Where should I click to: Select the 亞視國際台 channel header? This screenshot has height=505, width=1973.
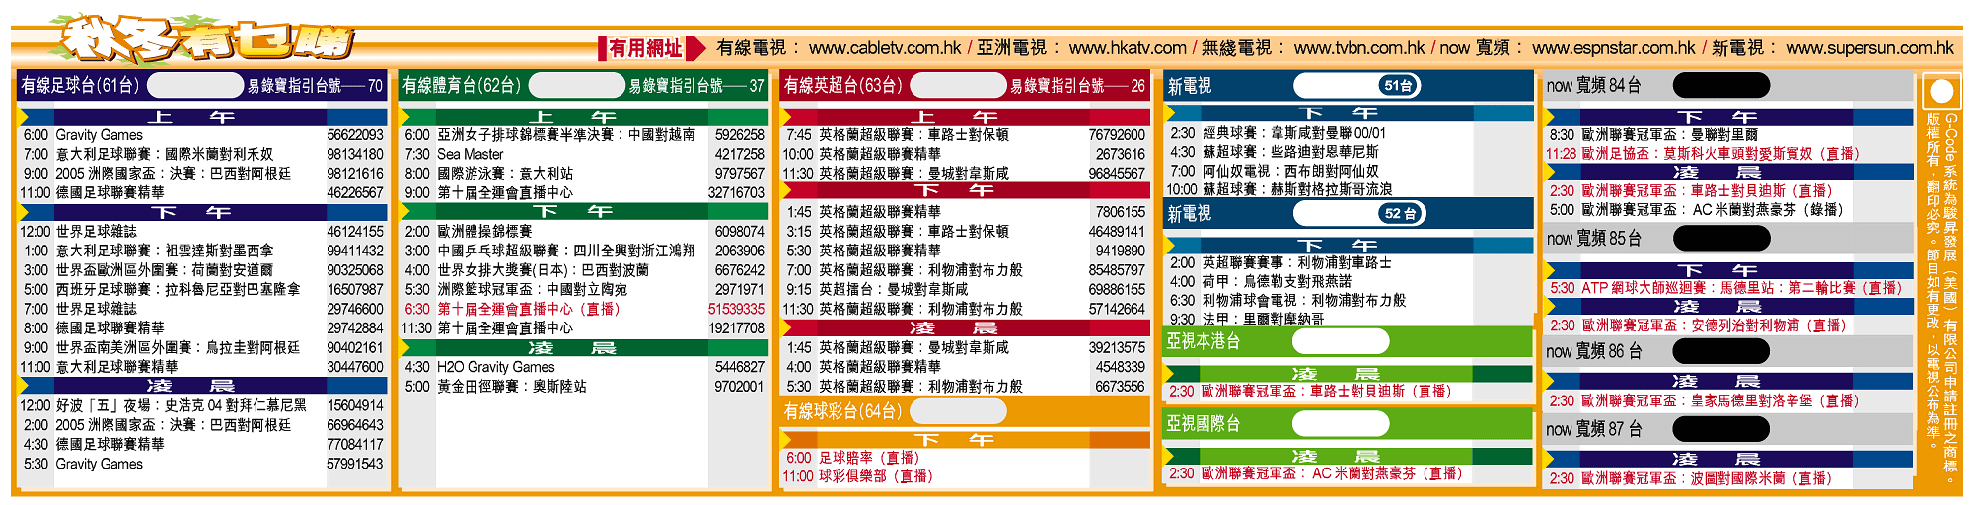pos(1203,424)
